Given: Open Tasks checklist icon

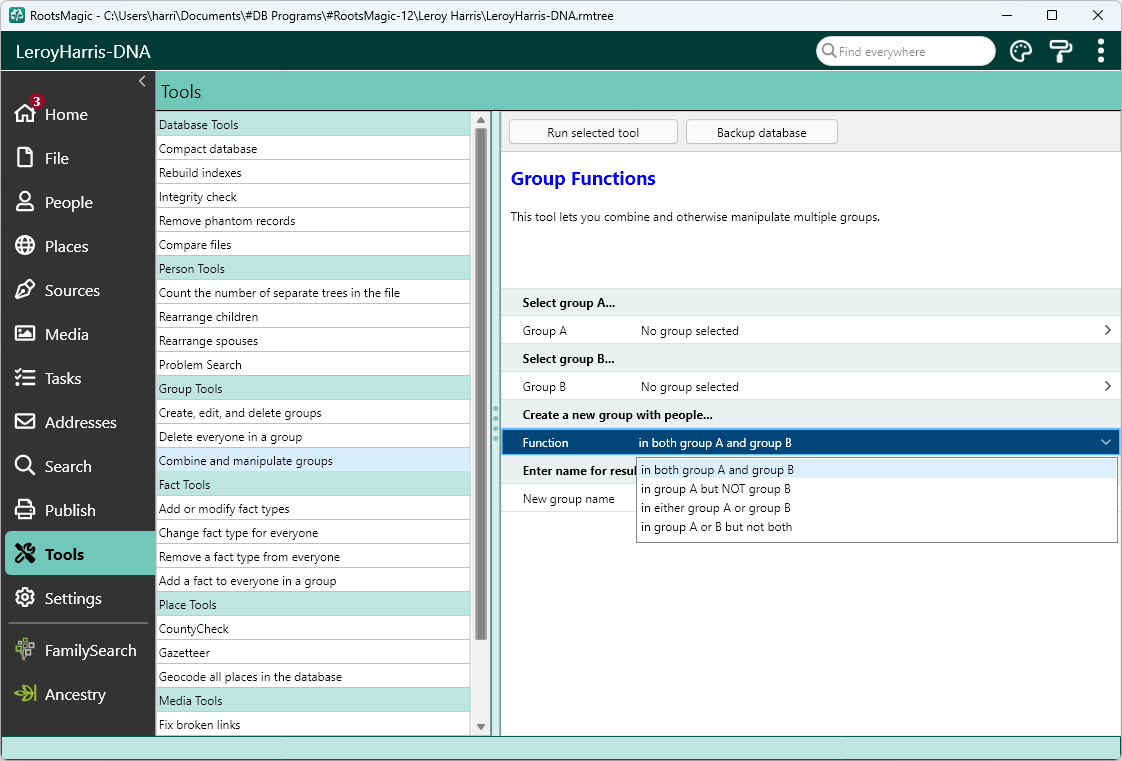Looking at the screenshot, I should pos(25,378).
